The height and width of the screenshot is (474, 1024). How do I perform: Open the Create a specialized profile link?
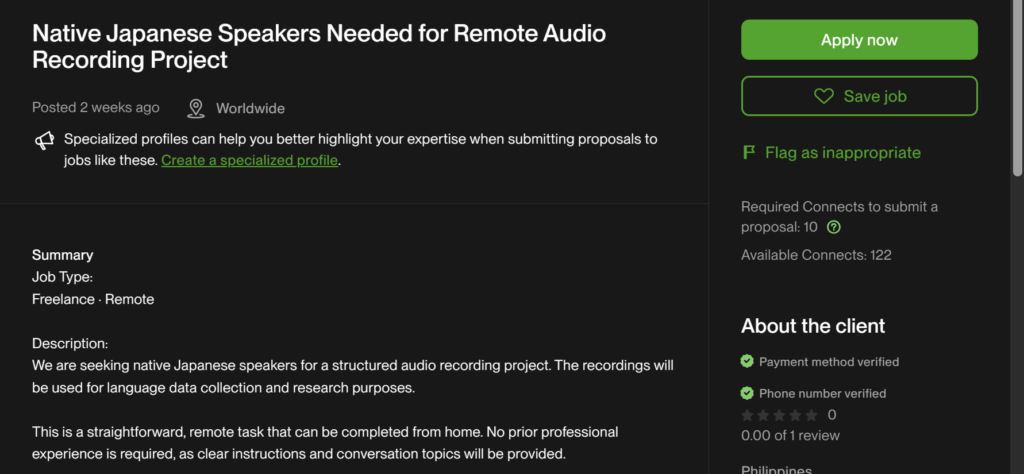[x=250, y=160]
